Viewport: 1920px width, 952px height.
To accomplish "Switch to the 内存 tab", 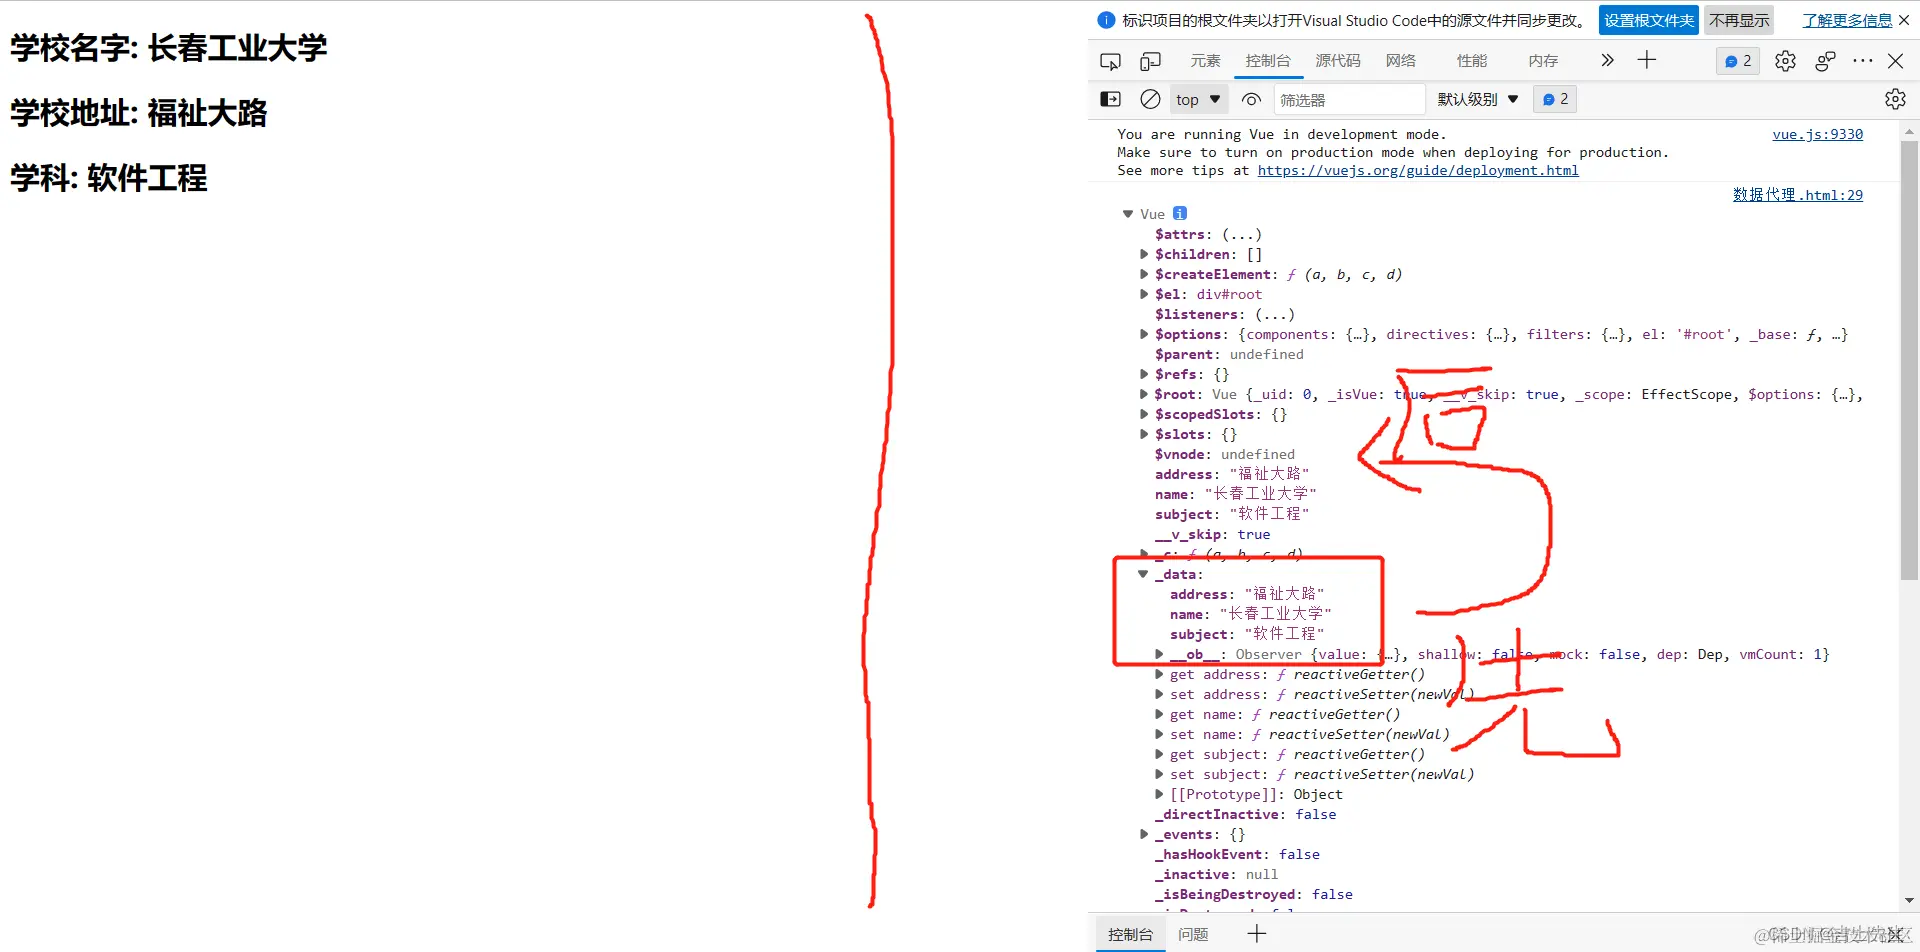I will click(1543, 61).
